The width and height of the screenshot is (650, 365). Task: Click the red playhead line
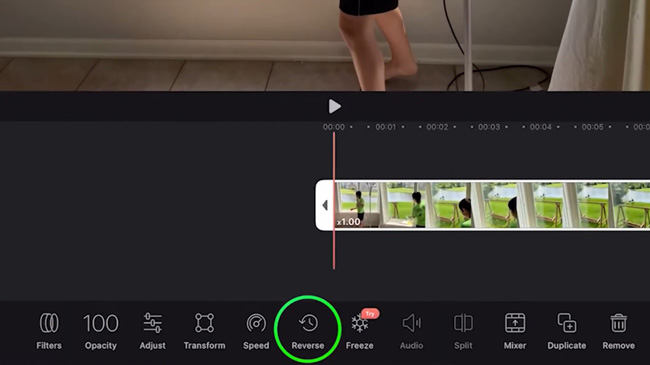coord(334,201)
